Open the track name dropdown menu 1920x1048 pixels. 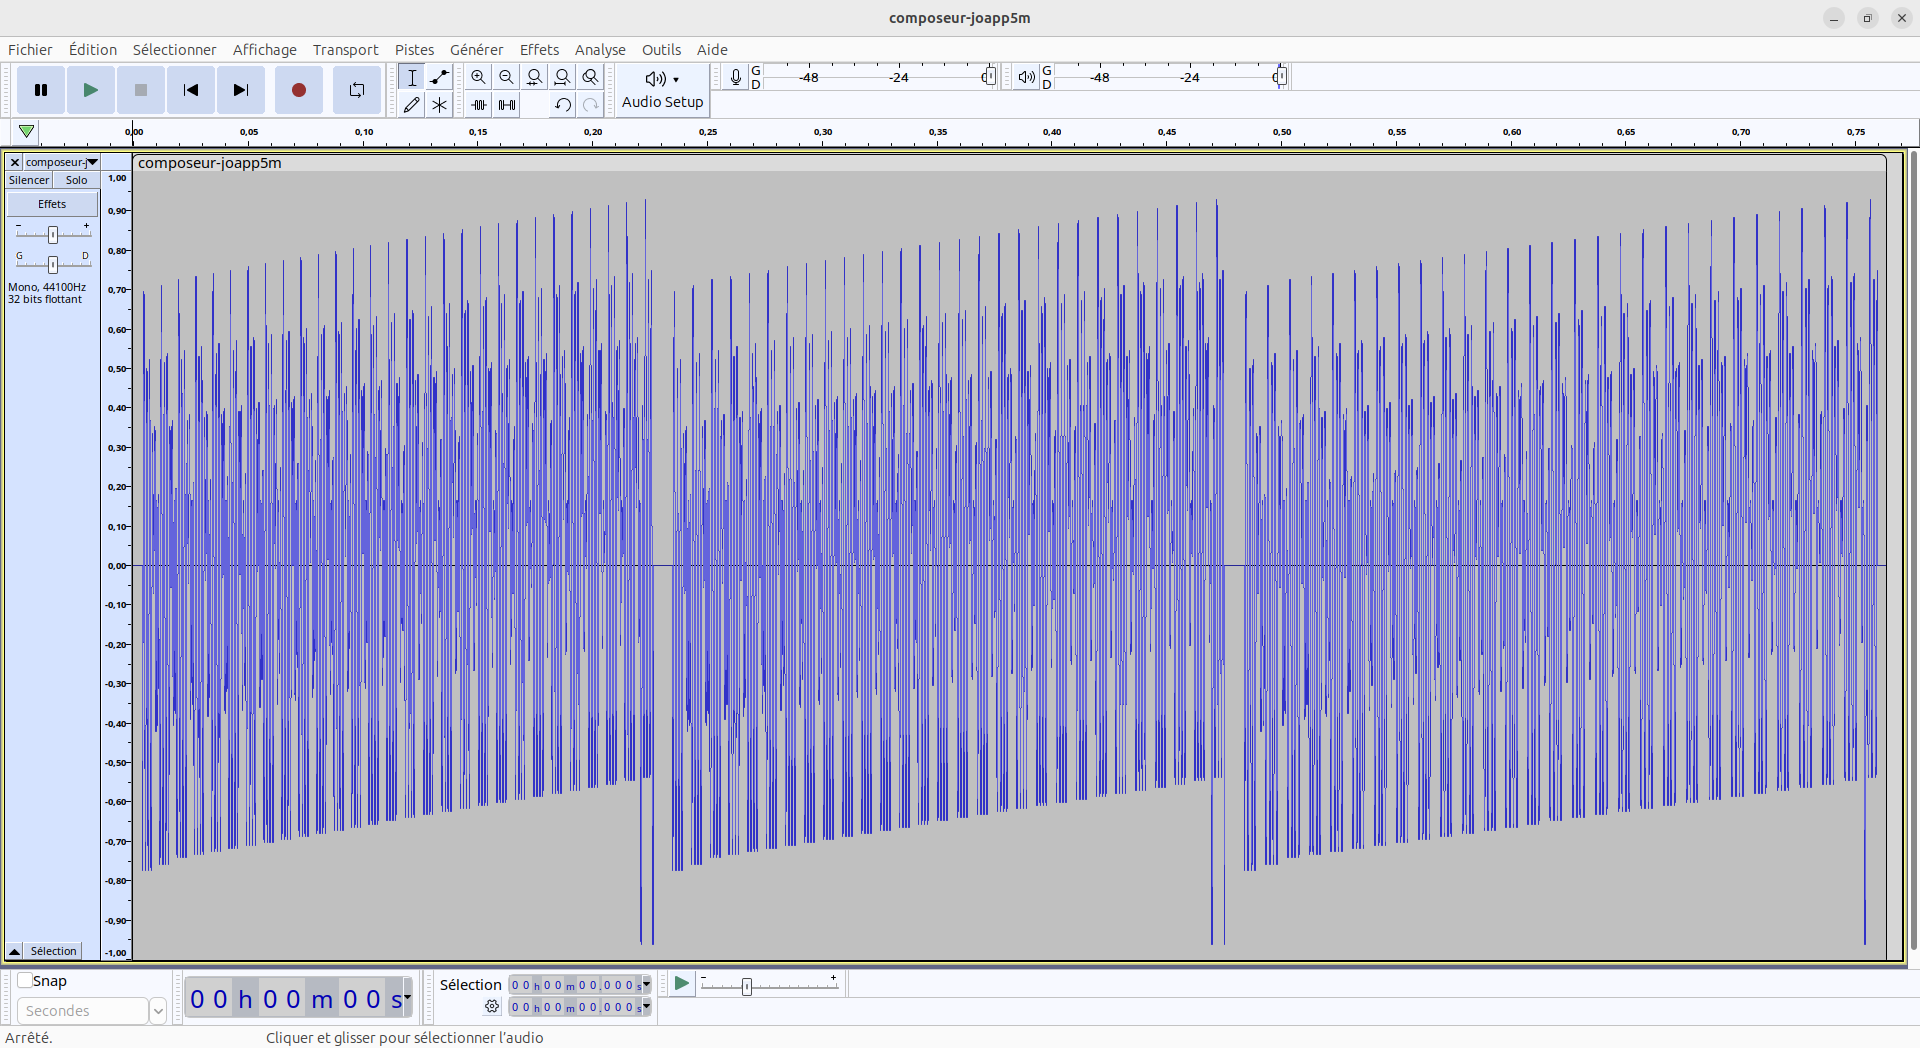pyautogui.click(x=92, y=162)
